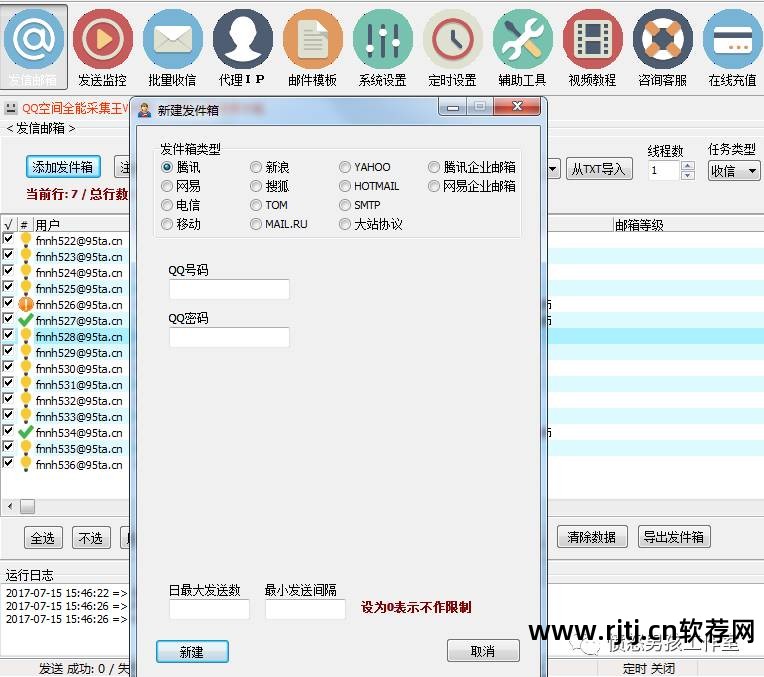764x677 pixels.
Task: Increase the 线程数 thread count
Action: (688, 166)
